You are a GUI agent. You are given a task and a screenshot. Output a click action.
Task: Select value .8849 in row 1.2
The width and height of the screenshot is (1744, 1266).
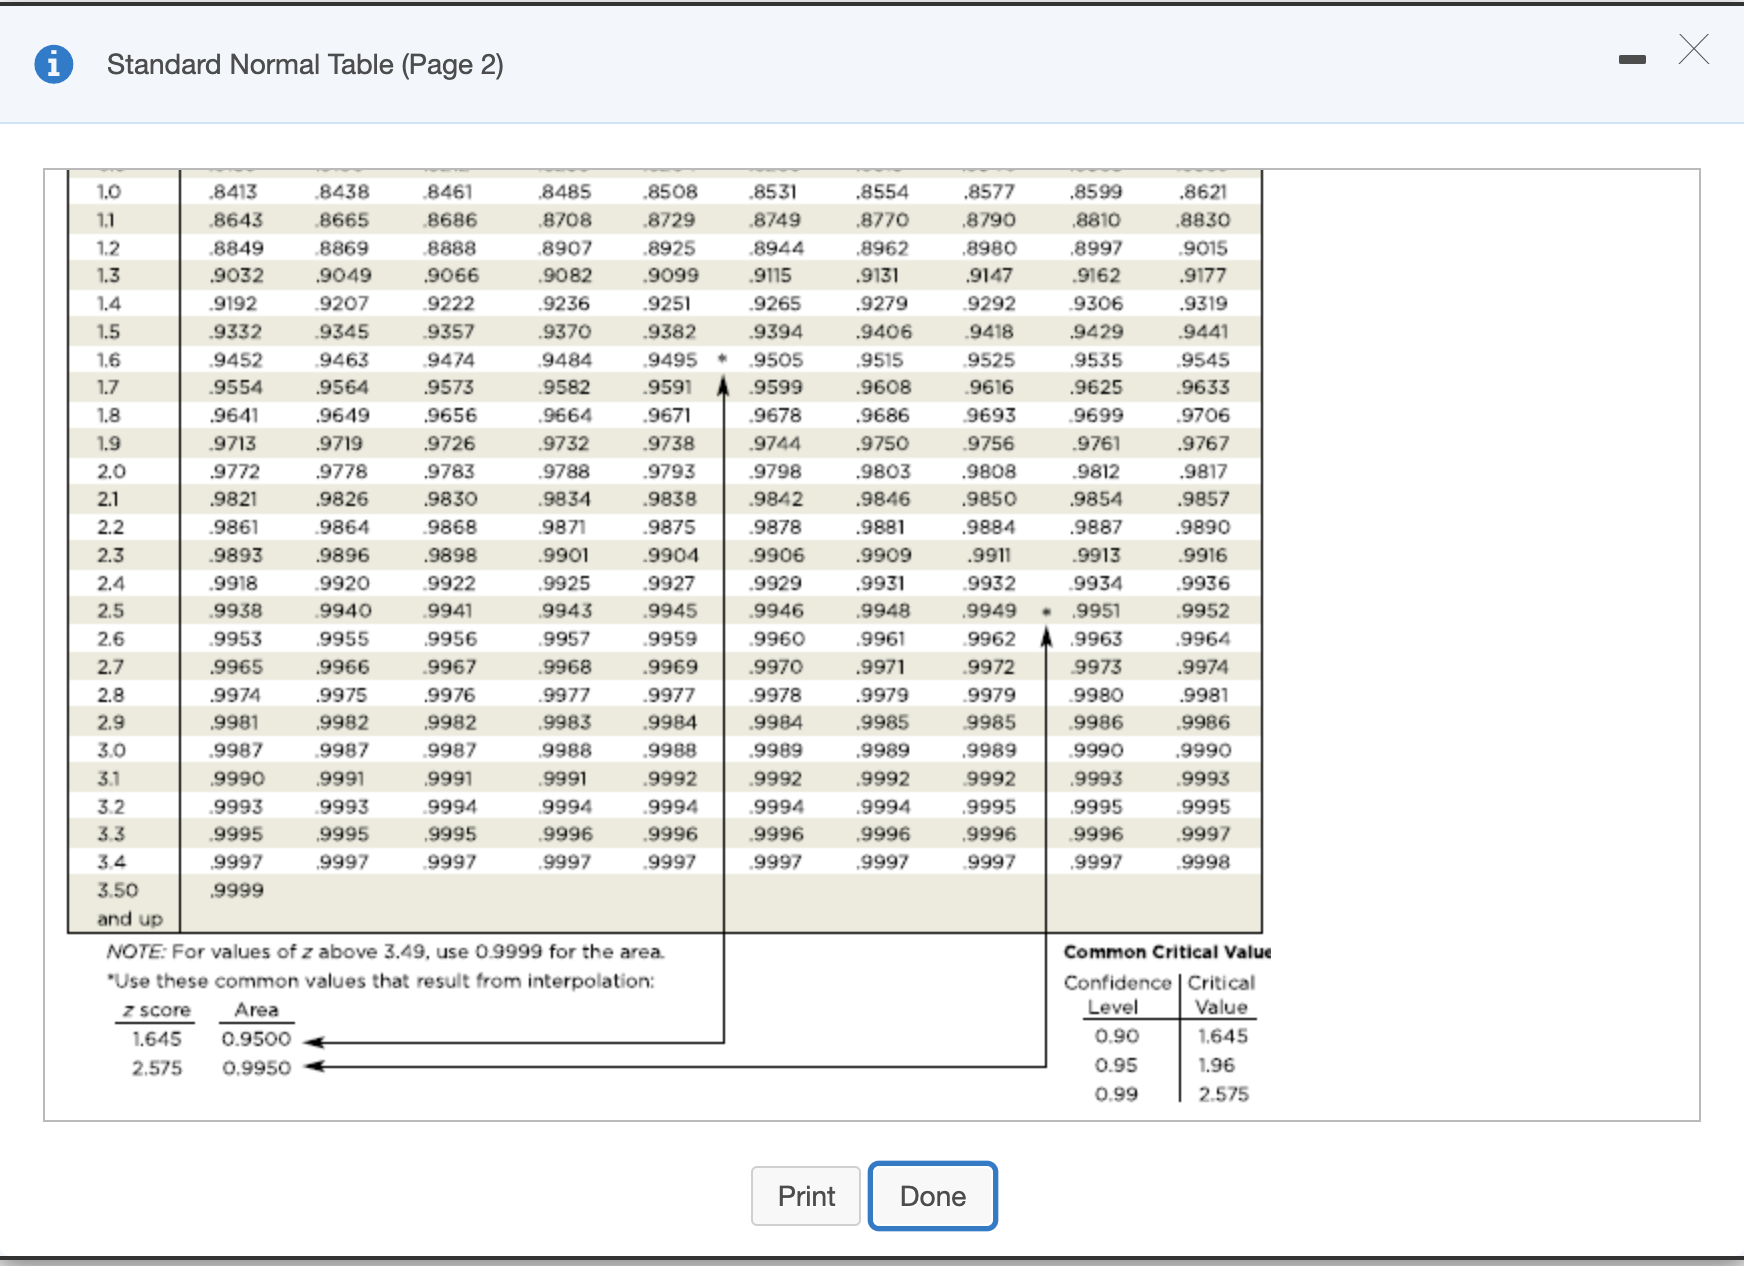pos(237,248)
